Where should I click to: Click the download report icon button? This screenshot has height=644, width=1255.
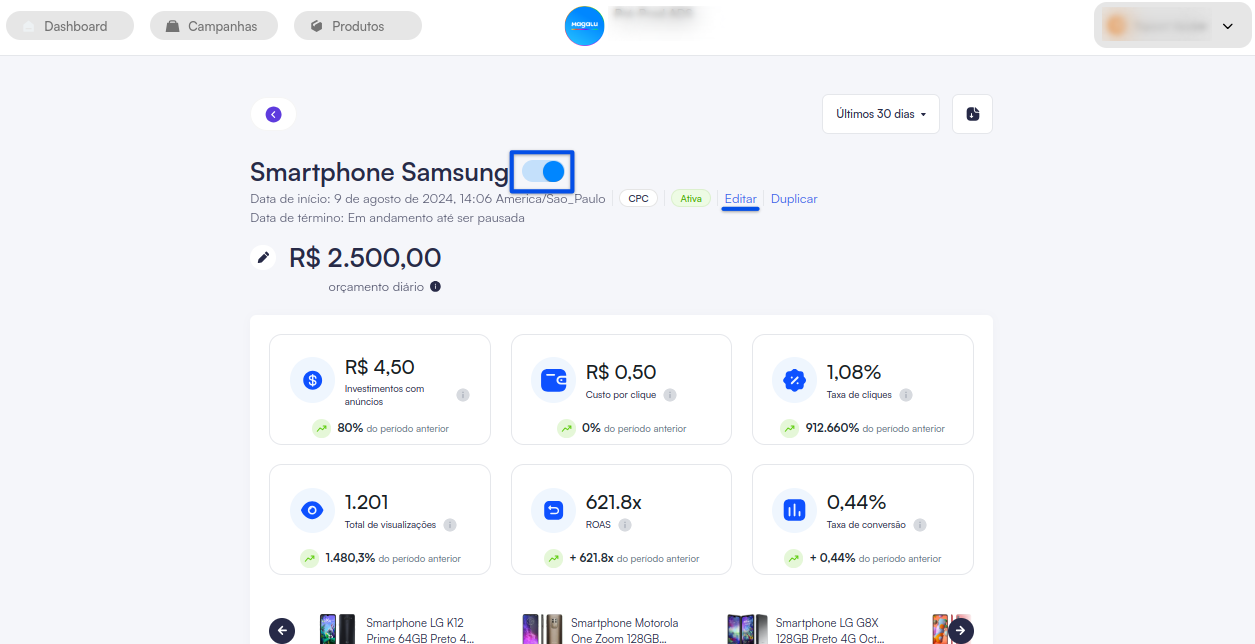[972, 114]
